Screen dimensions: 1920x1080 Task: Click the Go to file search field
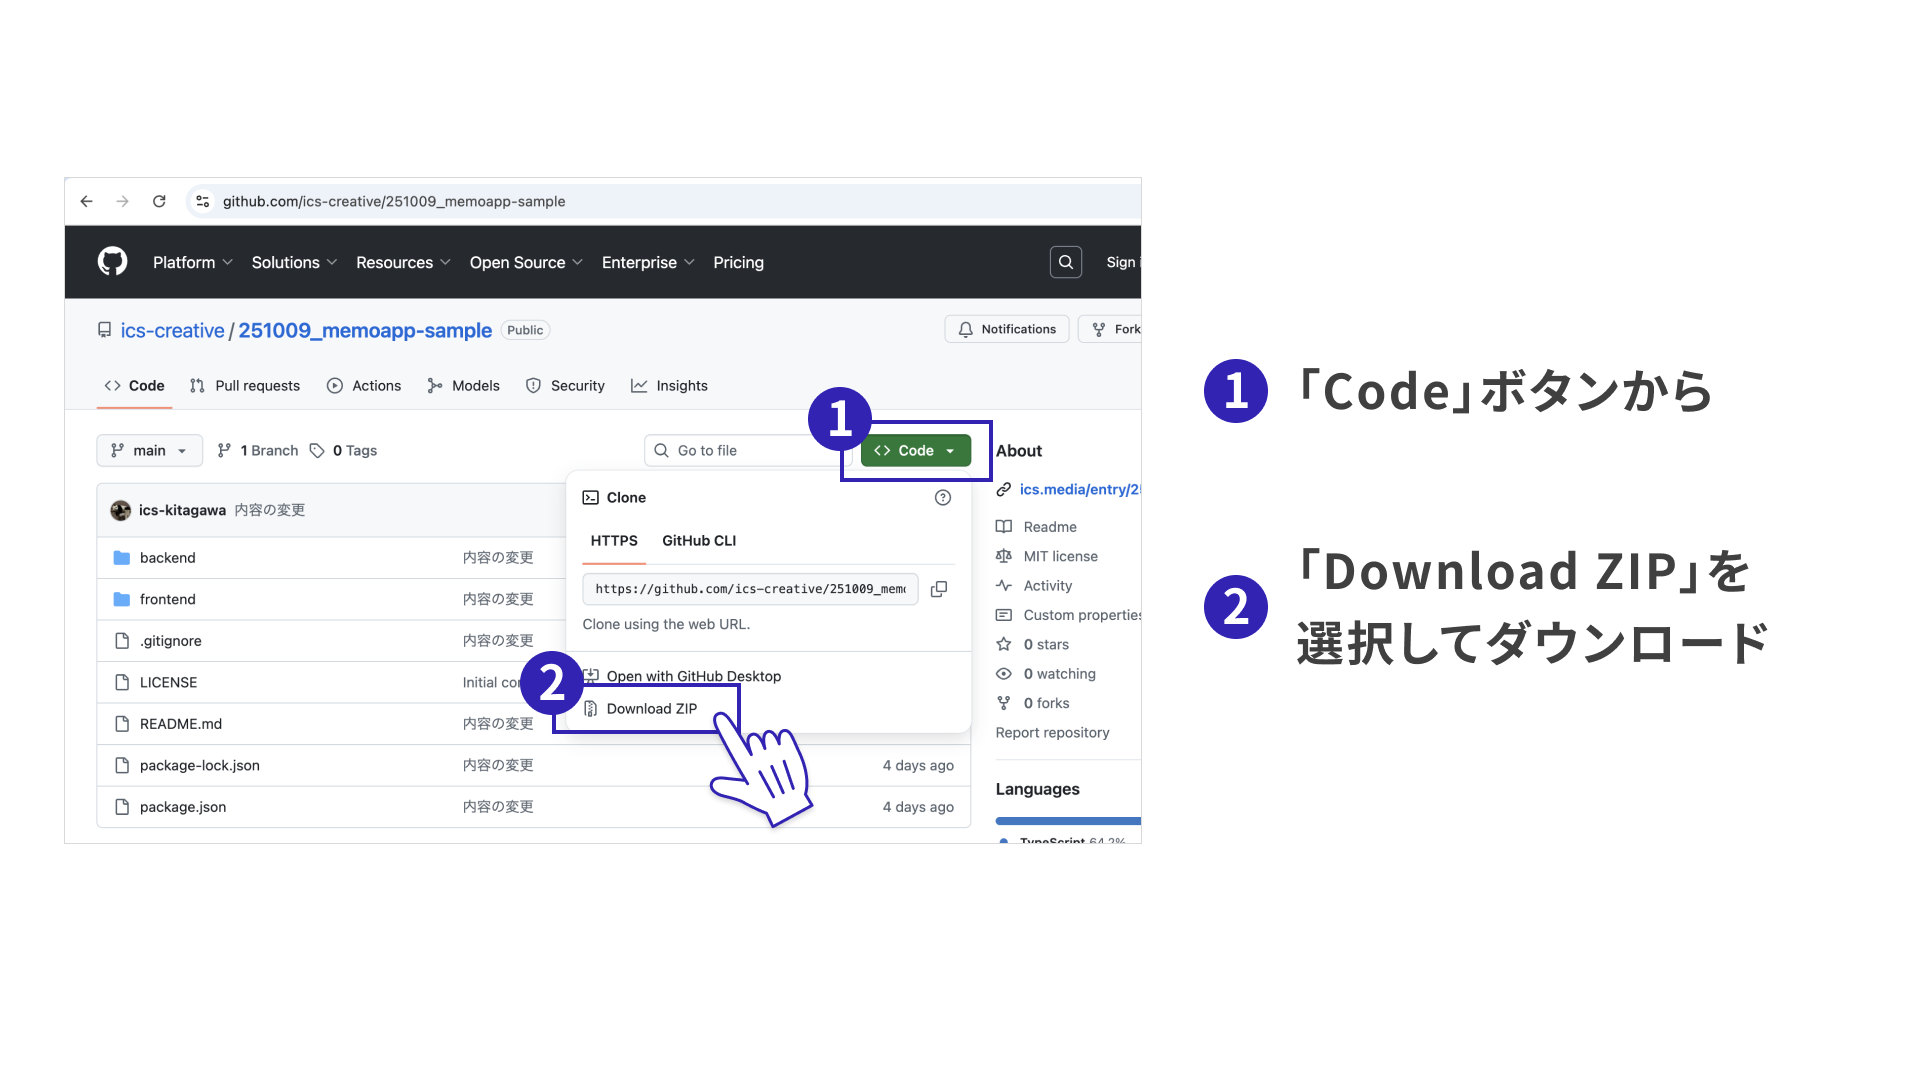pyautogui.click(x=745, y=451)
